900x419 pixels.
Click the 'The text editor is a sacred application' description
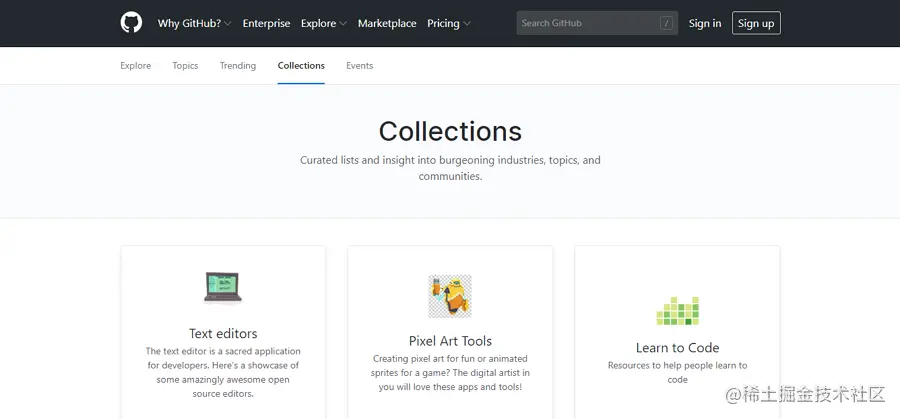click(223, 373)
